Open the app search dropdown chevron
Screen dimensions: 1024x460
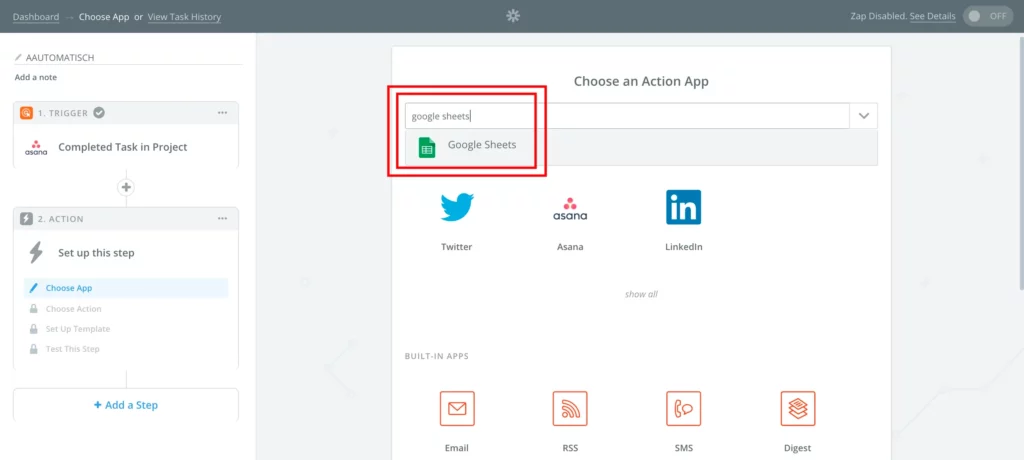[864, 116]
